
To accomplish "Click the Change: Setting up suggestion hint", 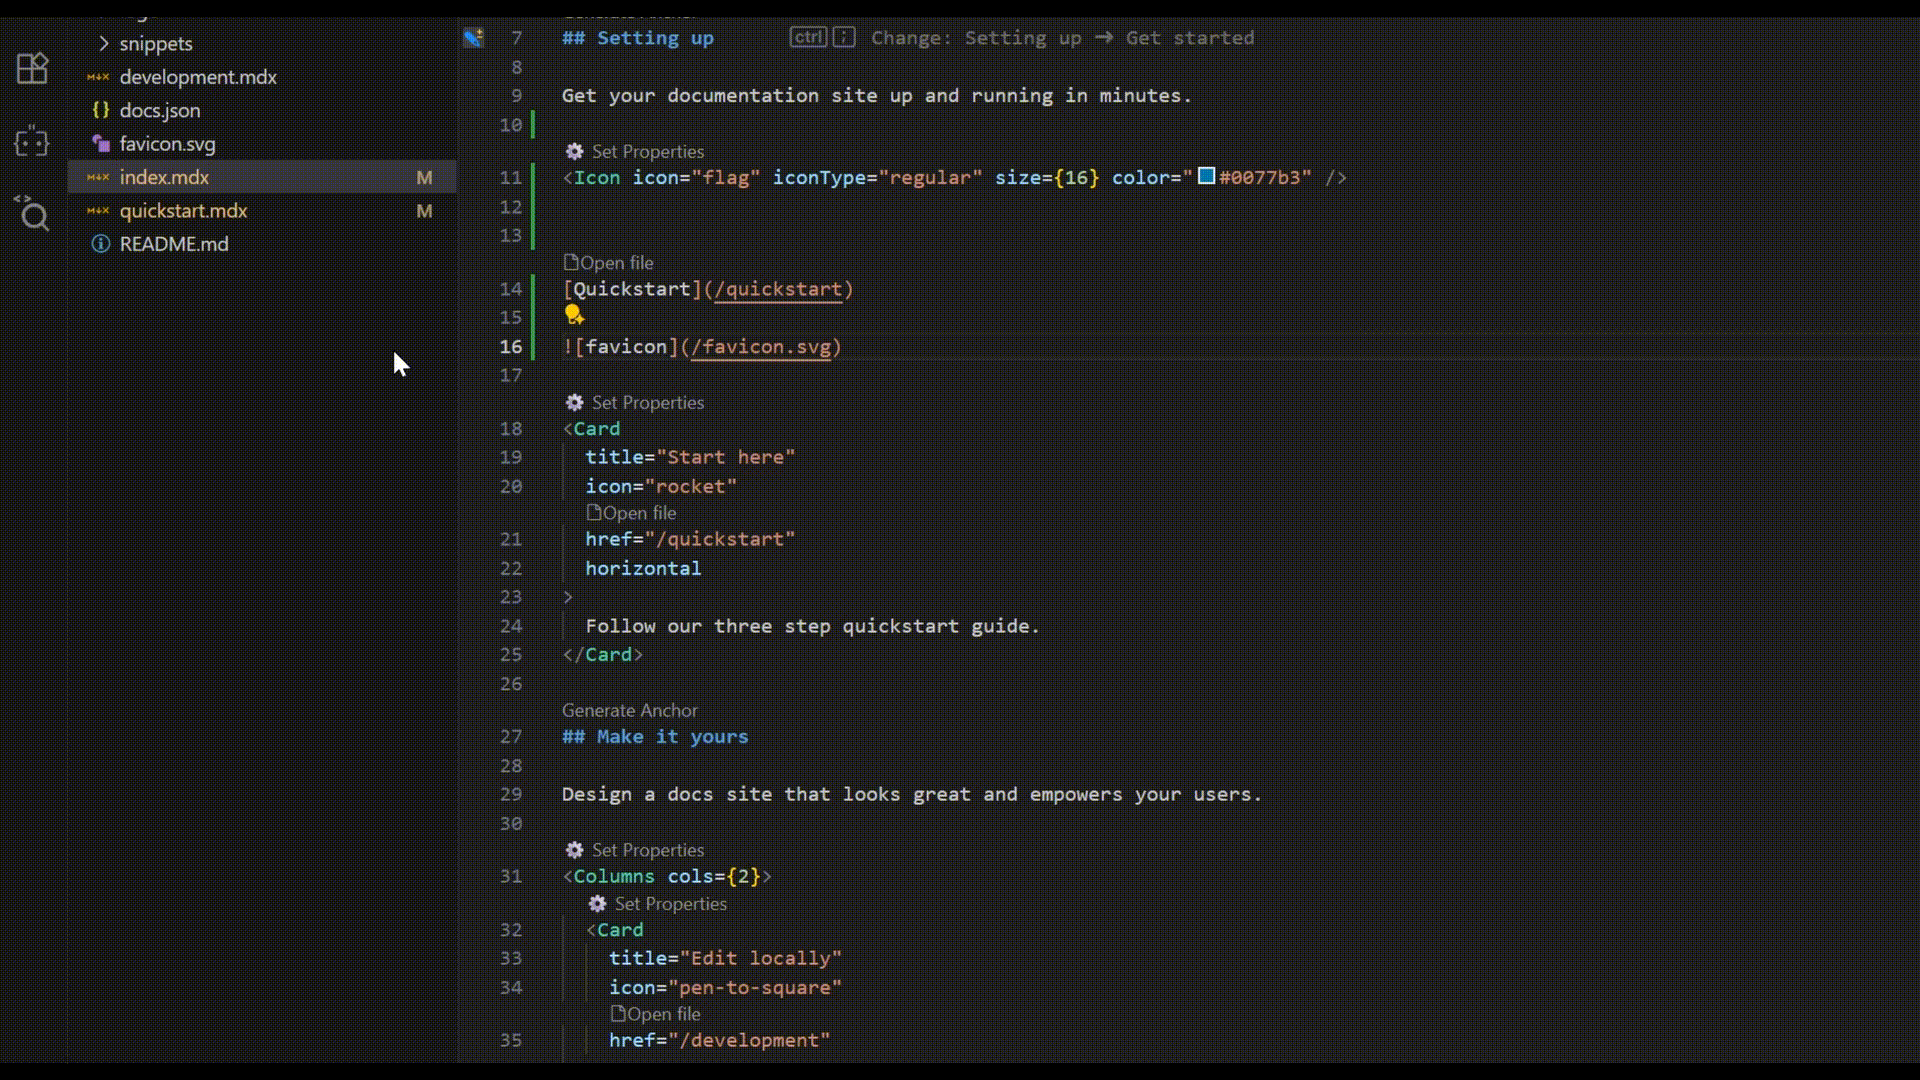I will coord(1062,38).
